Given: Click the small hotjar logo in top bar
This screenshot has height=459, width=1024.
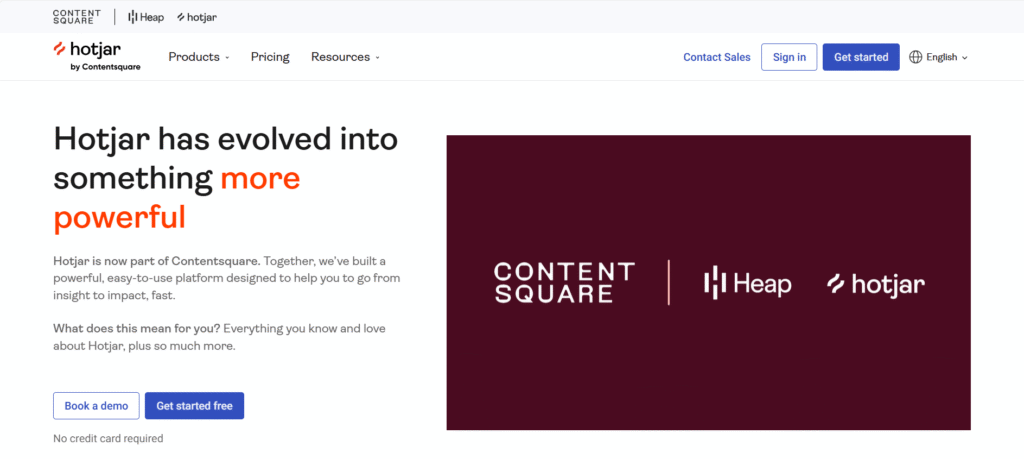Looking at the screenshot, I should (196, 17).
